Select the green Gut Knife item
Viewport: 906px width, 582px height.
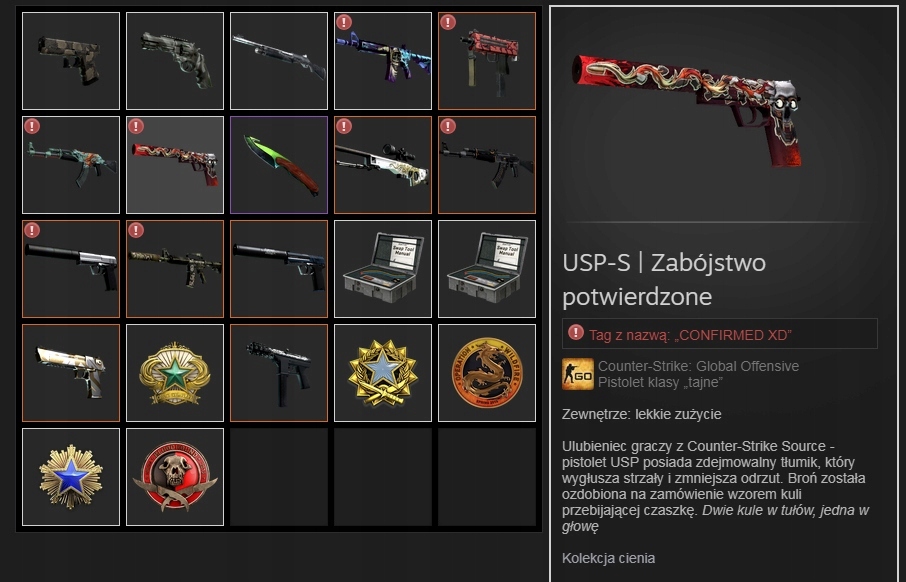pyautogui.click(x=279, y=165)
